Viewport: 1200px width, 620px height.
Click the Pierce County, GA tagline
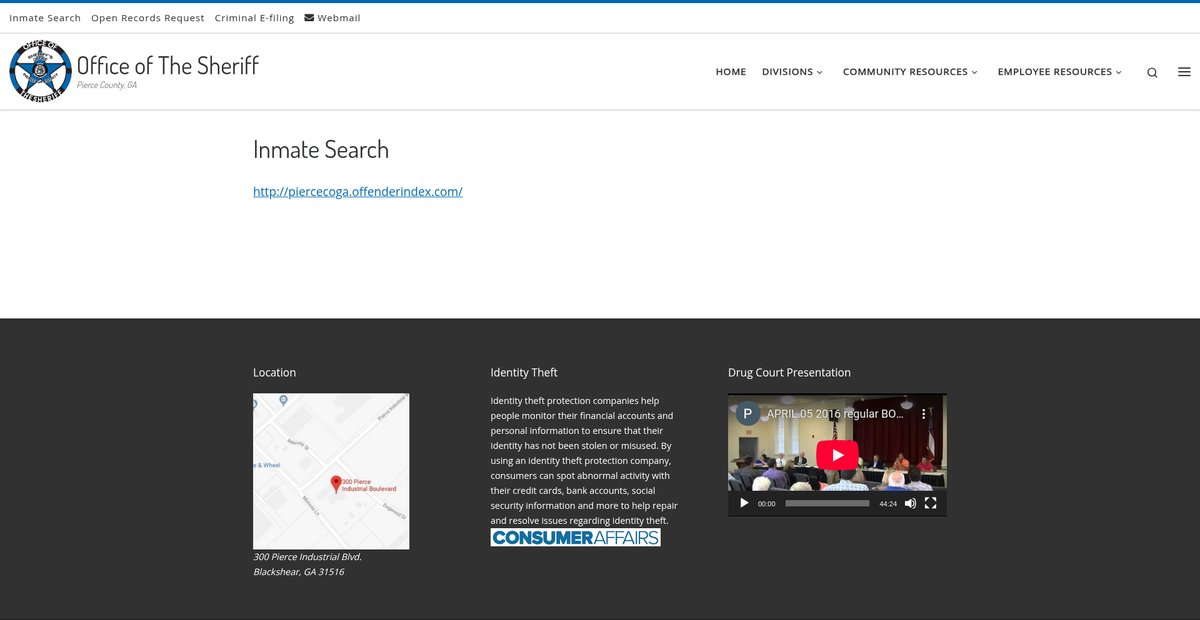[x=107, y=86]
